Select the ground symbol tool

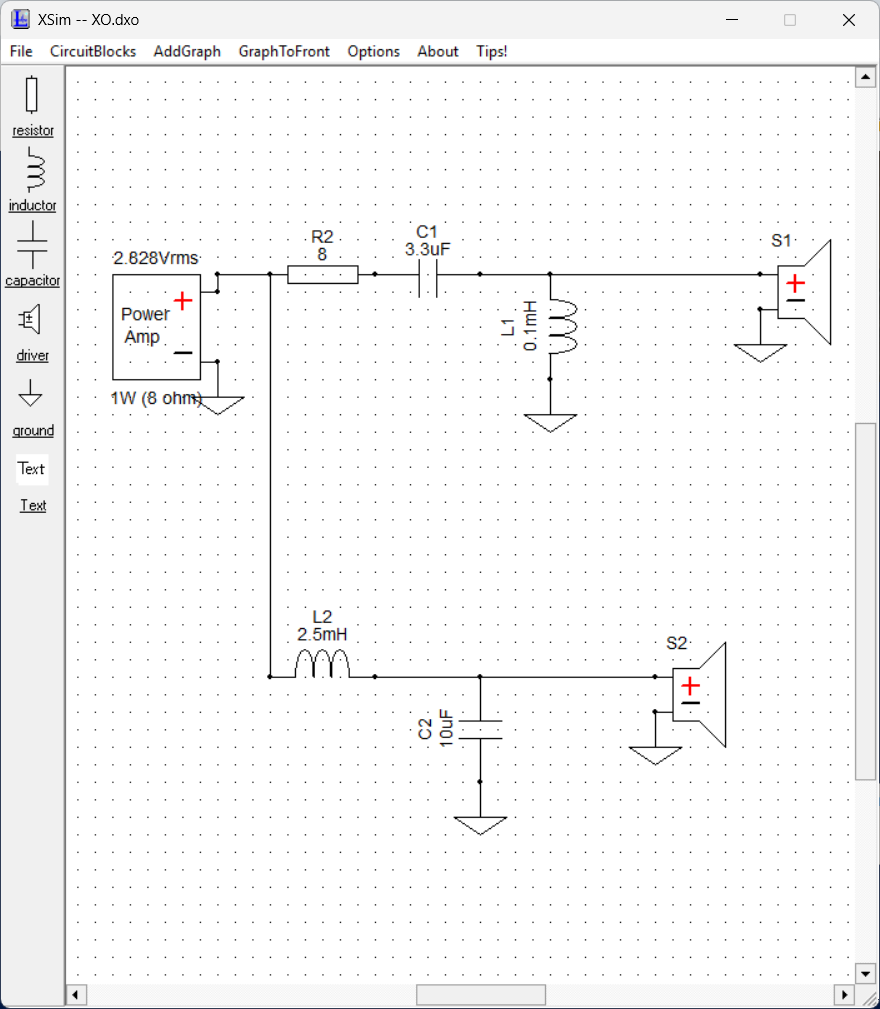pos(31,394)
